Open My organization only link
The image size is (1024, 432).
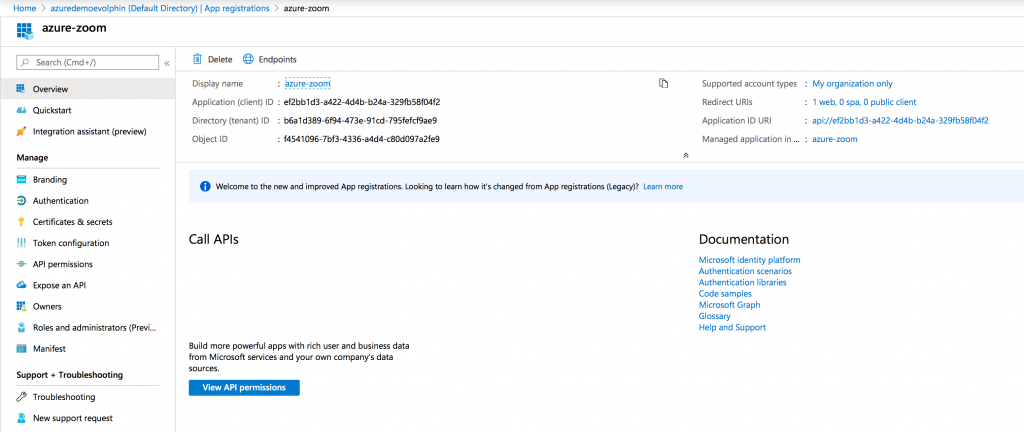tap(852, 84)
